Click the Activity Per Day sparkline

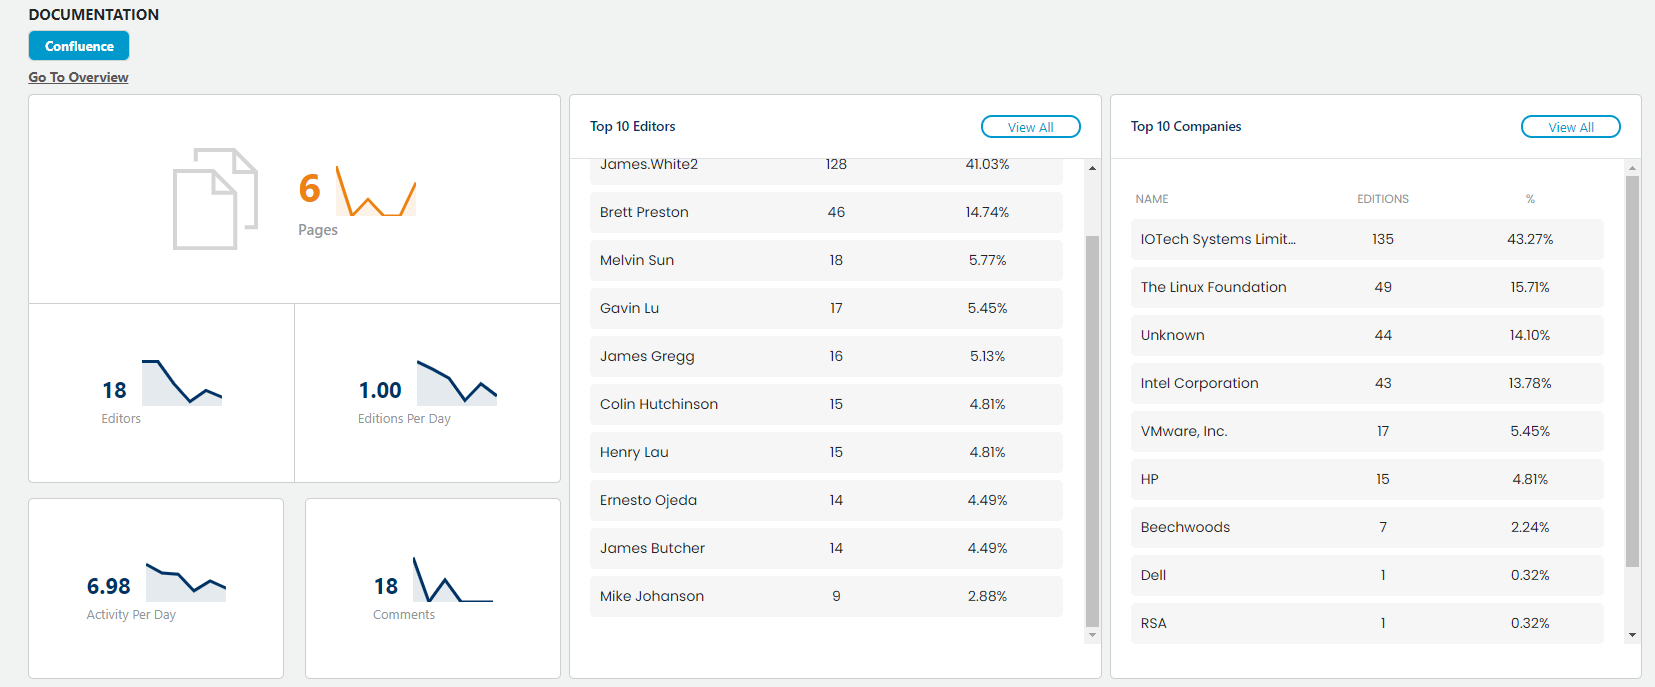(x=185, y=582)
